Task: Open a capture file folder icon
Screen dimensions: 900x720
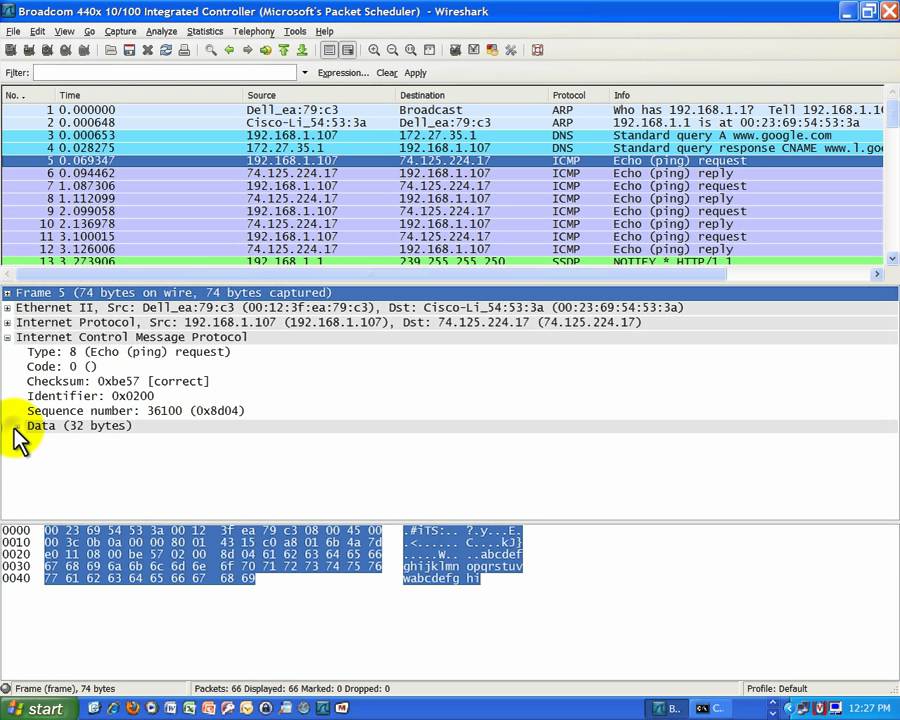Action: (x=111, y=51)
